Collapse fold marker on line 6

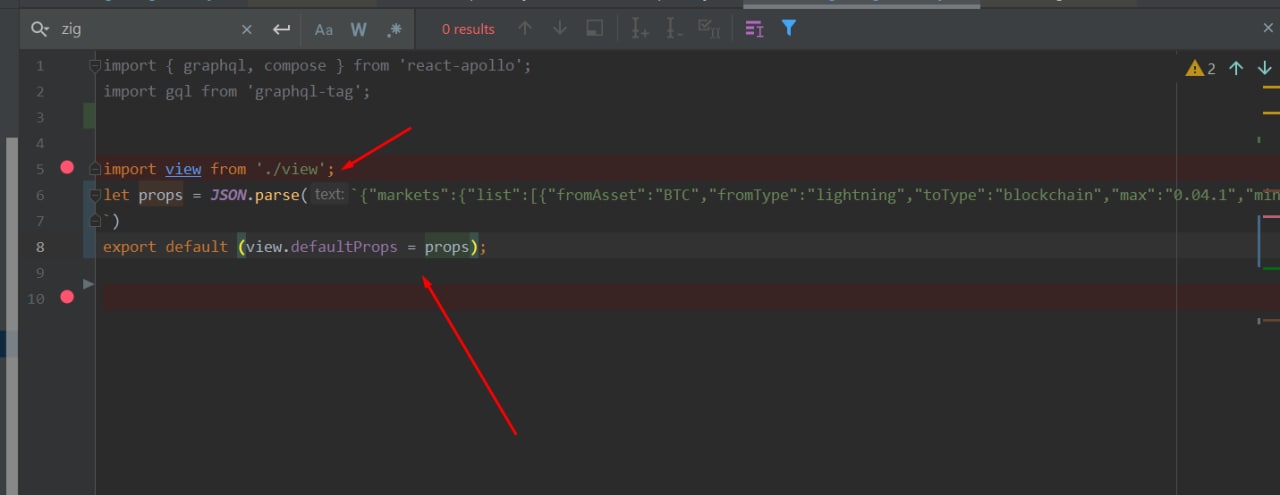(x=94, y=194)
